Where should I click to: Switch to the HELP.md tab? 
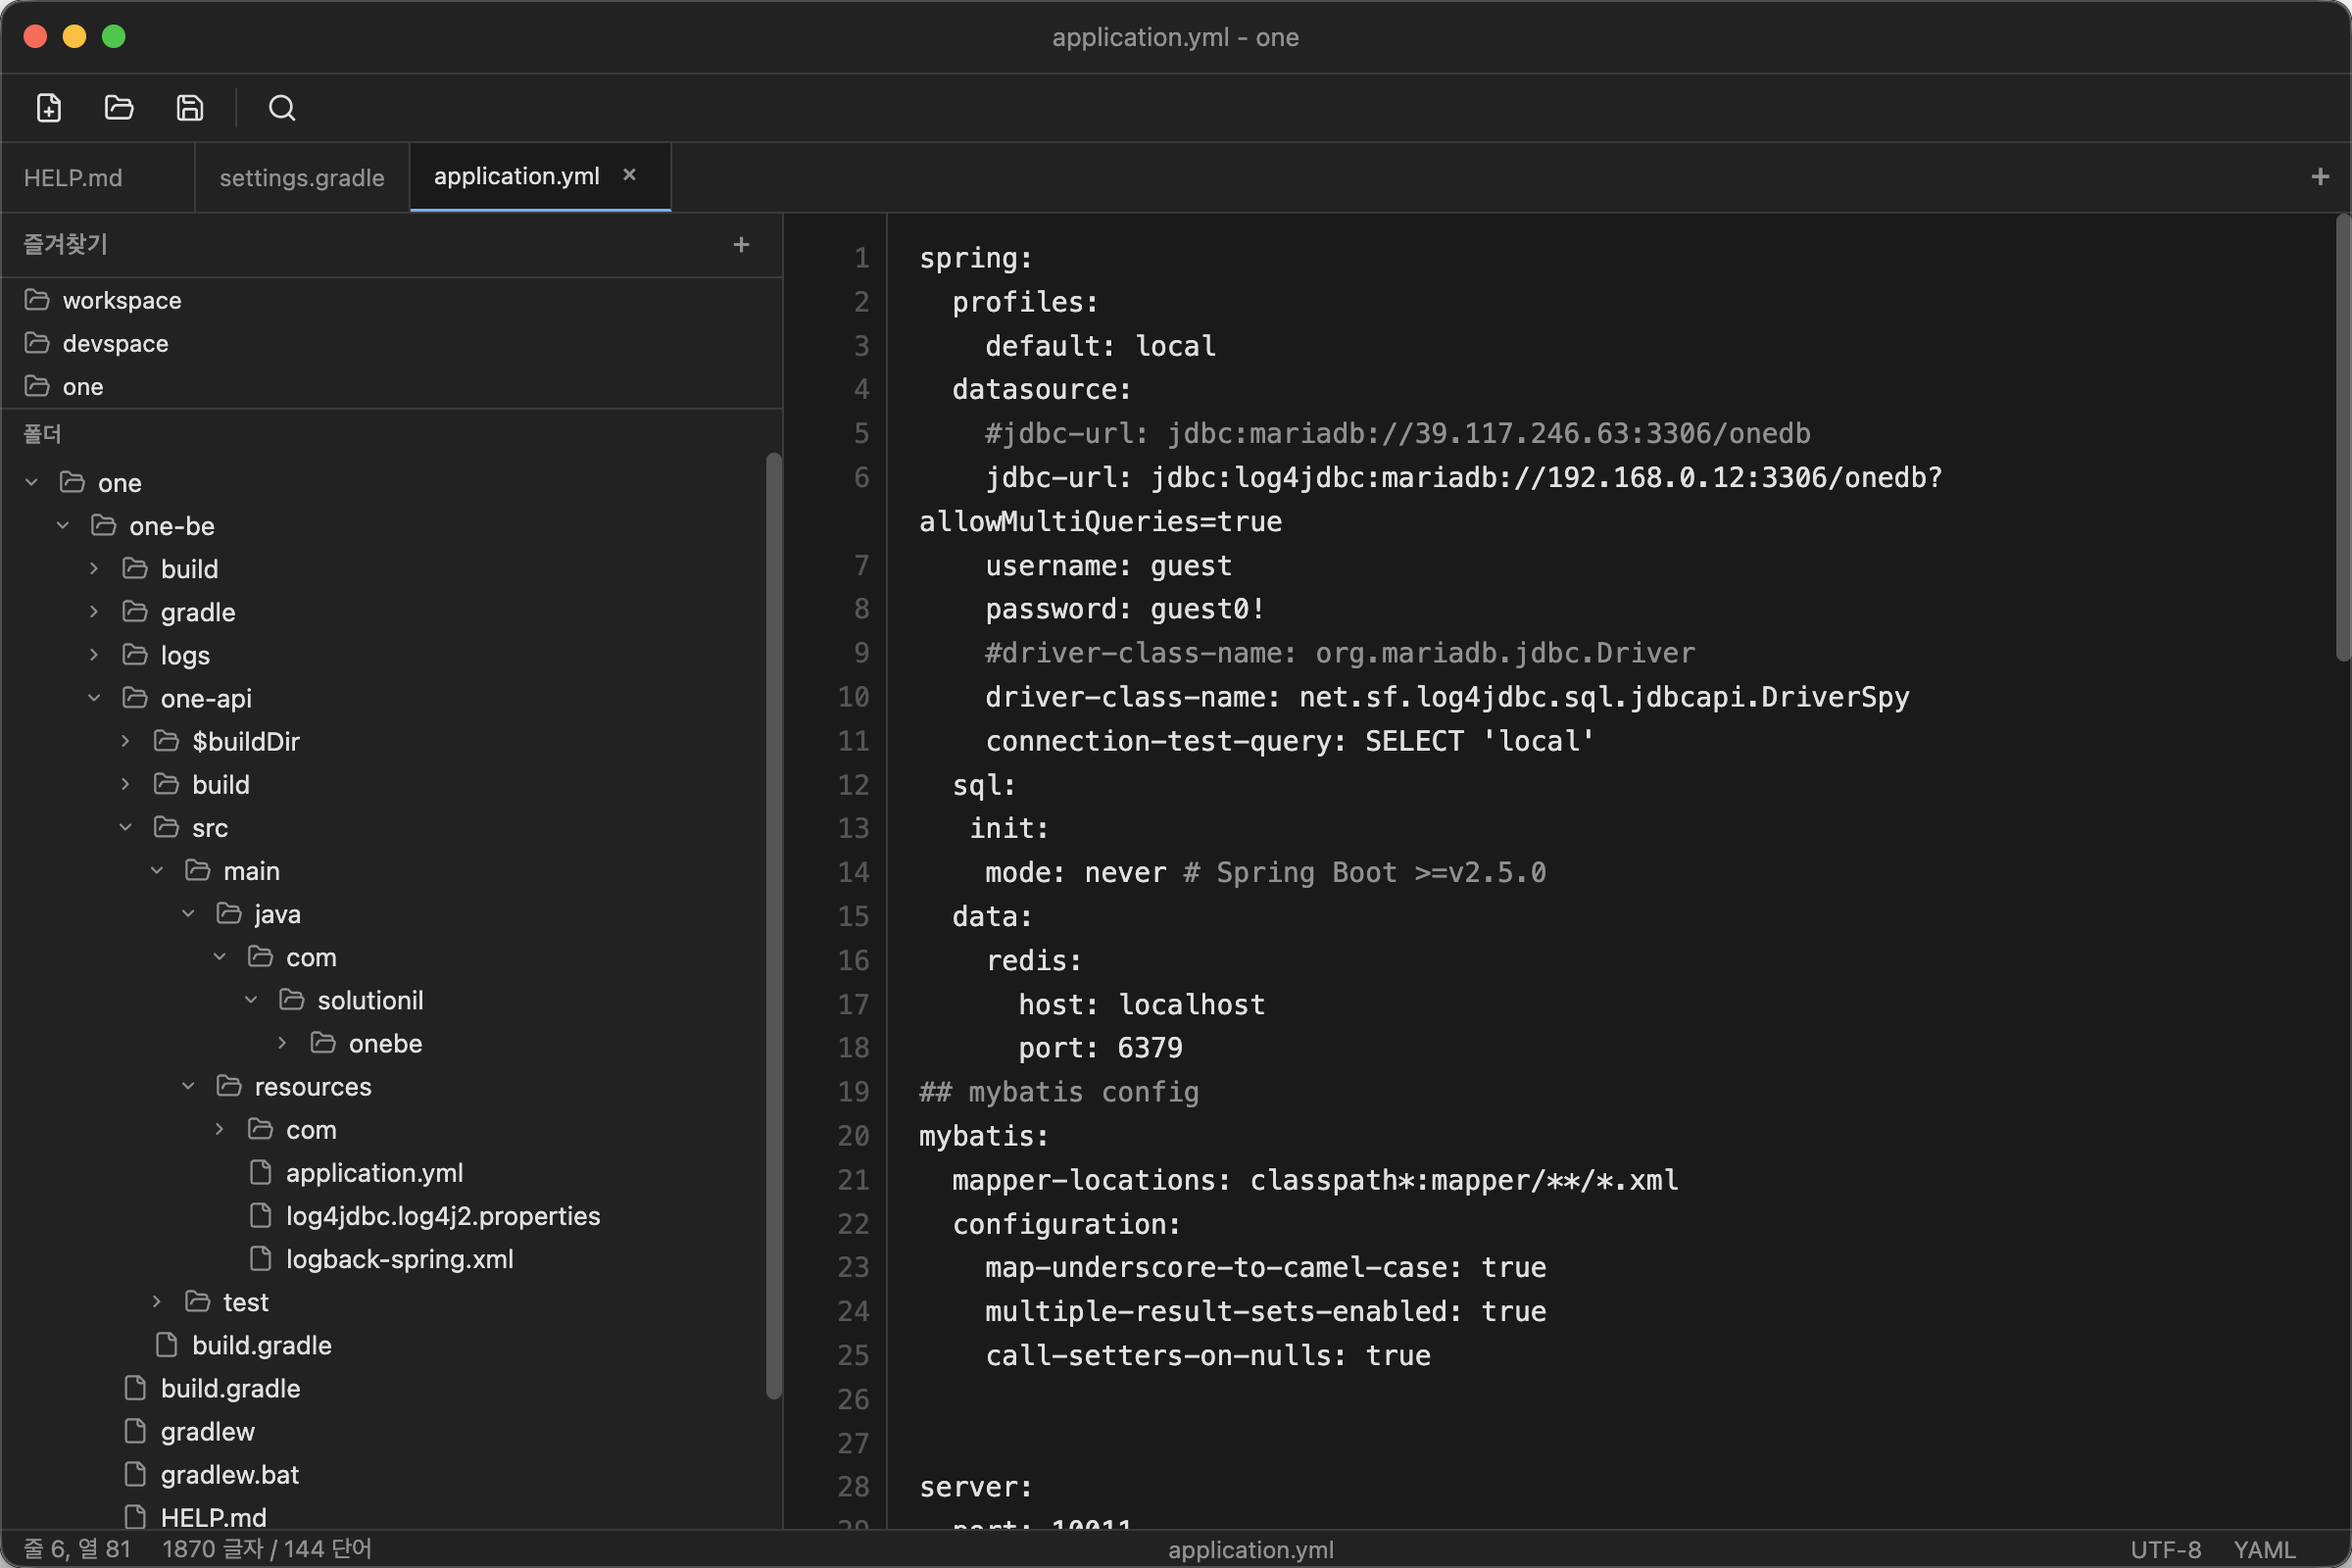click(x=73, y=178)
